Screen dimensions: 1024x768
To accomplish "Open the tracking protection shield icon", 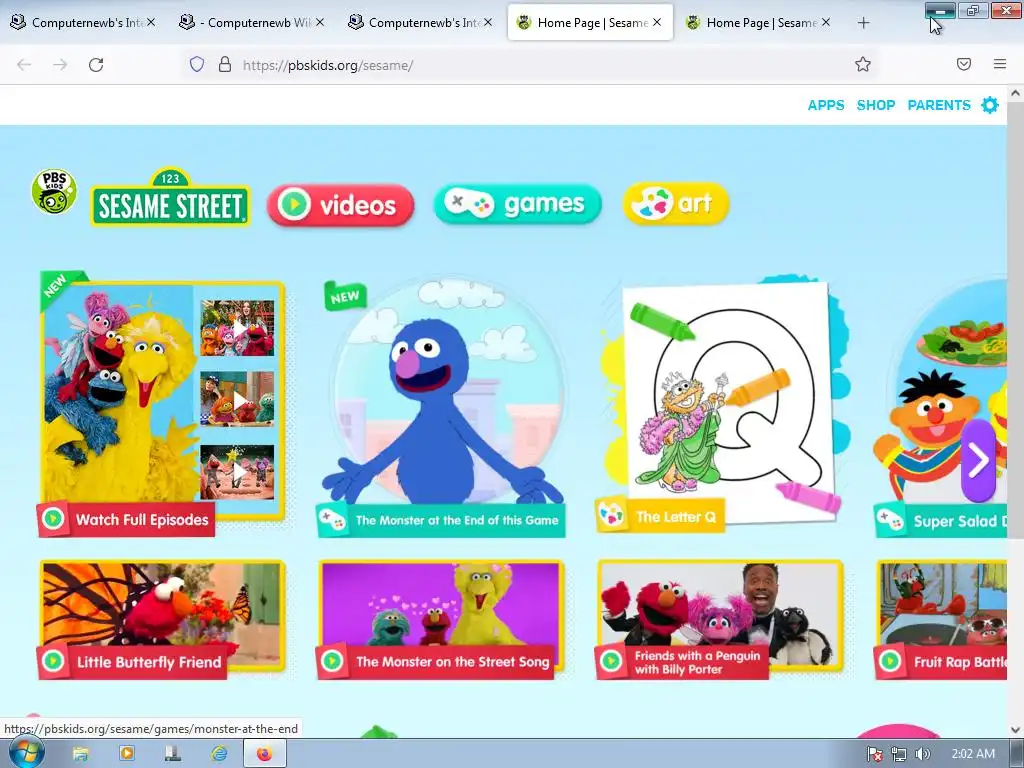I will click(x=197, y=65).
